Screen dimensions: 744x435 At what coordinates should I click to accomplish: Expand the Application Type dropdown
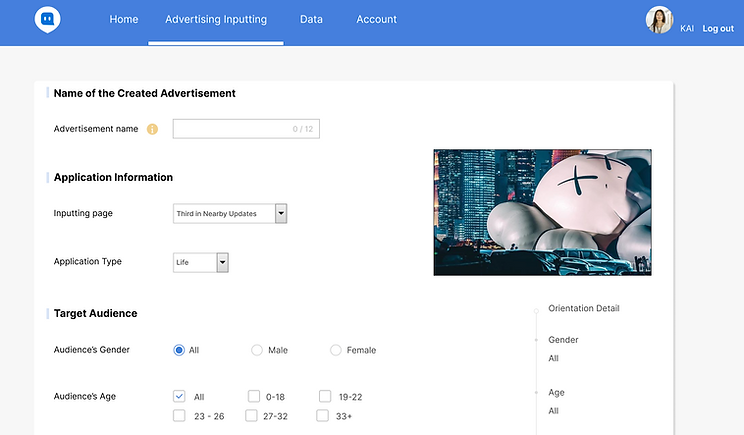pyautogui.click(x=201, y=262)
